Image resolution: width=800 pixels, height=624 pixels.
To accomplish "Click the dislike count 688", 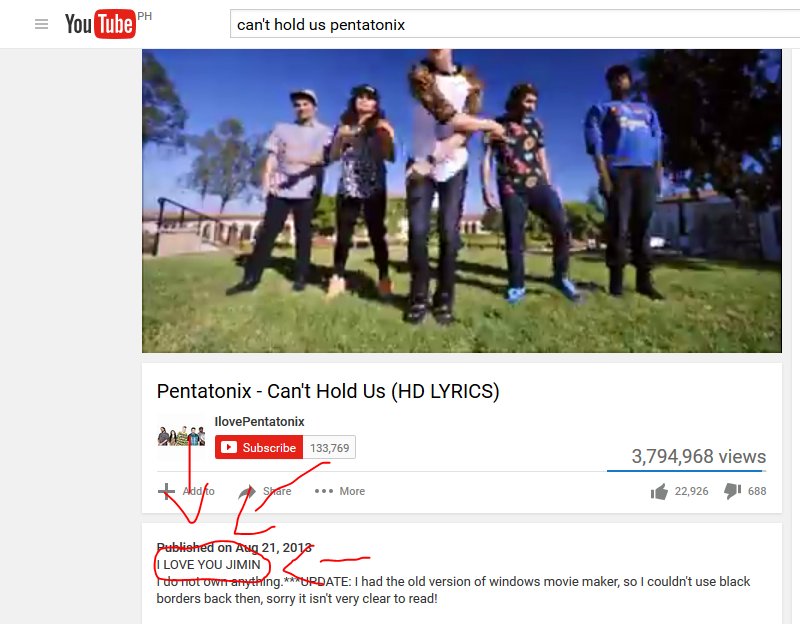I will click(757, 491).
